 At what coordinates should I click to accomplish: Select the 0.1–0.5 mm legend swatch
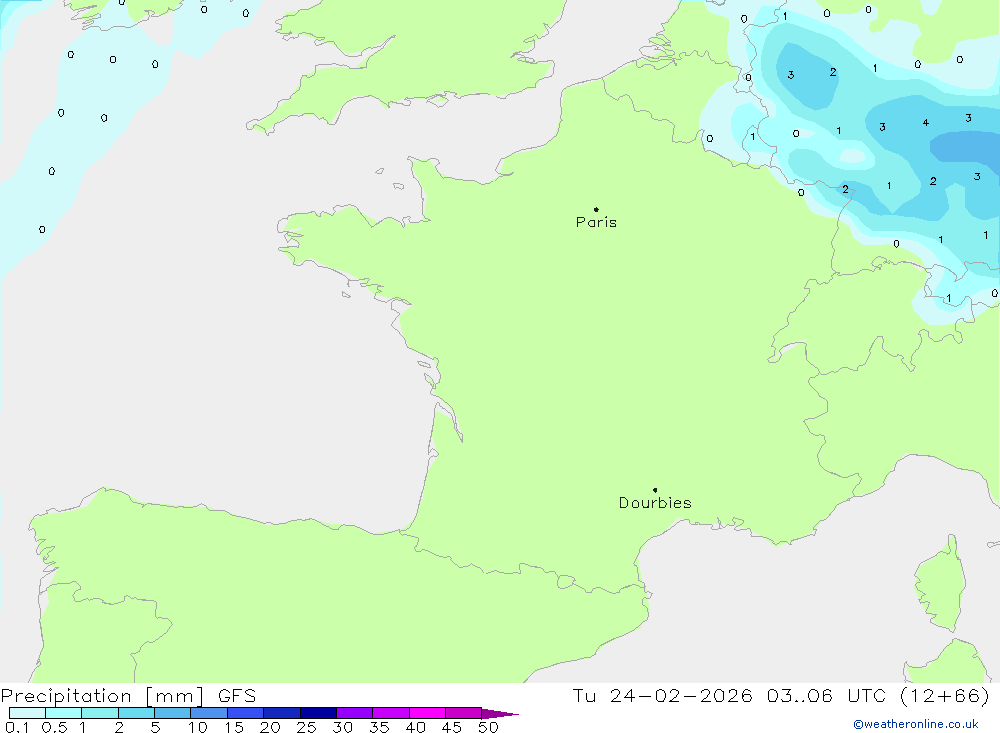pyautogui.click(x=27, y=713)
